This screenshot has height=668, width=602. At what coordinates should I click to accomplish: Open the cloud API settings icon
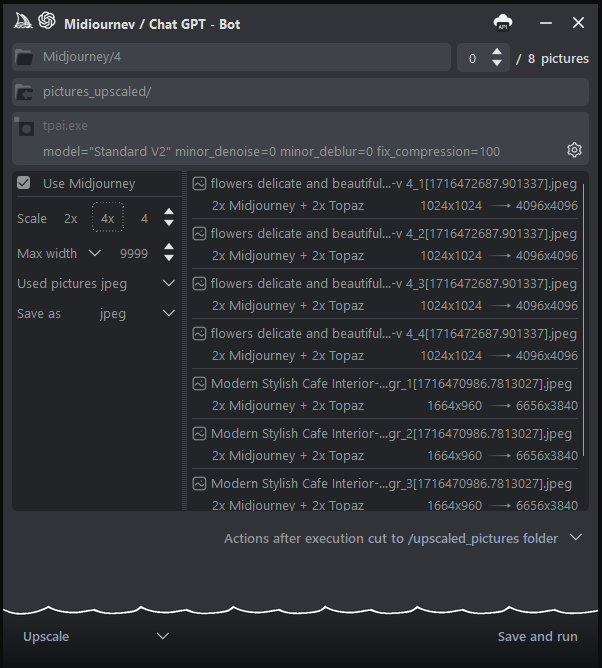tap(503, 22)
